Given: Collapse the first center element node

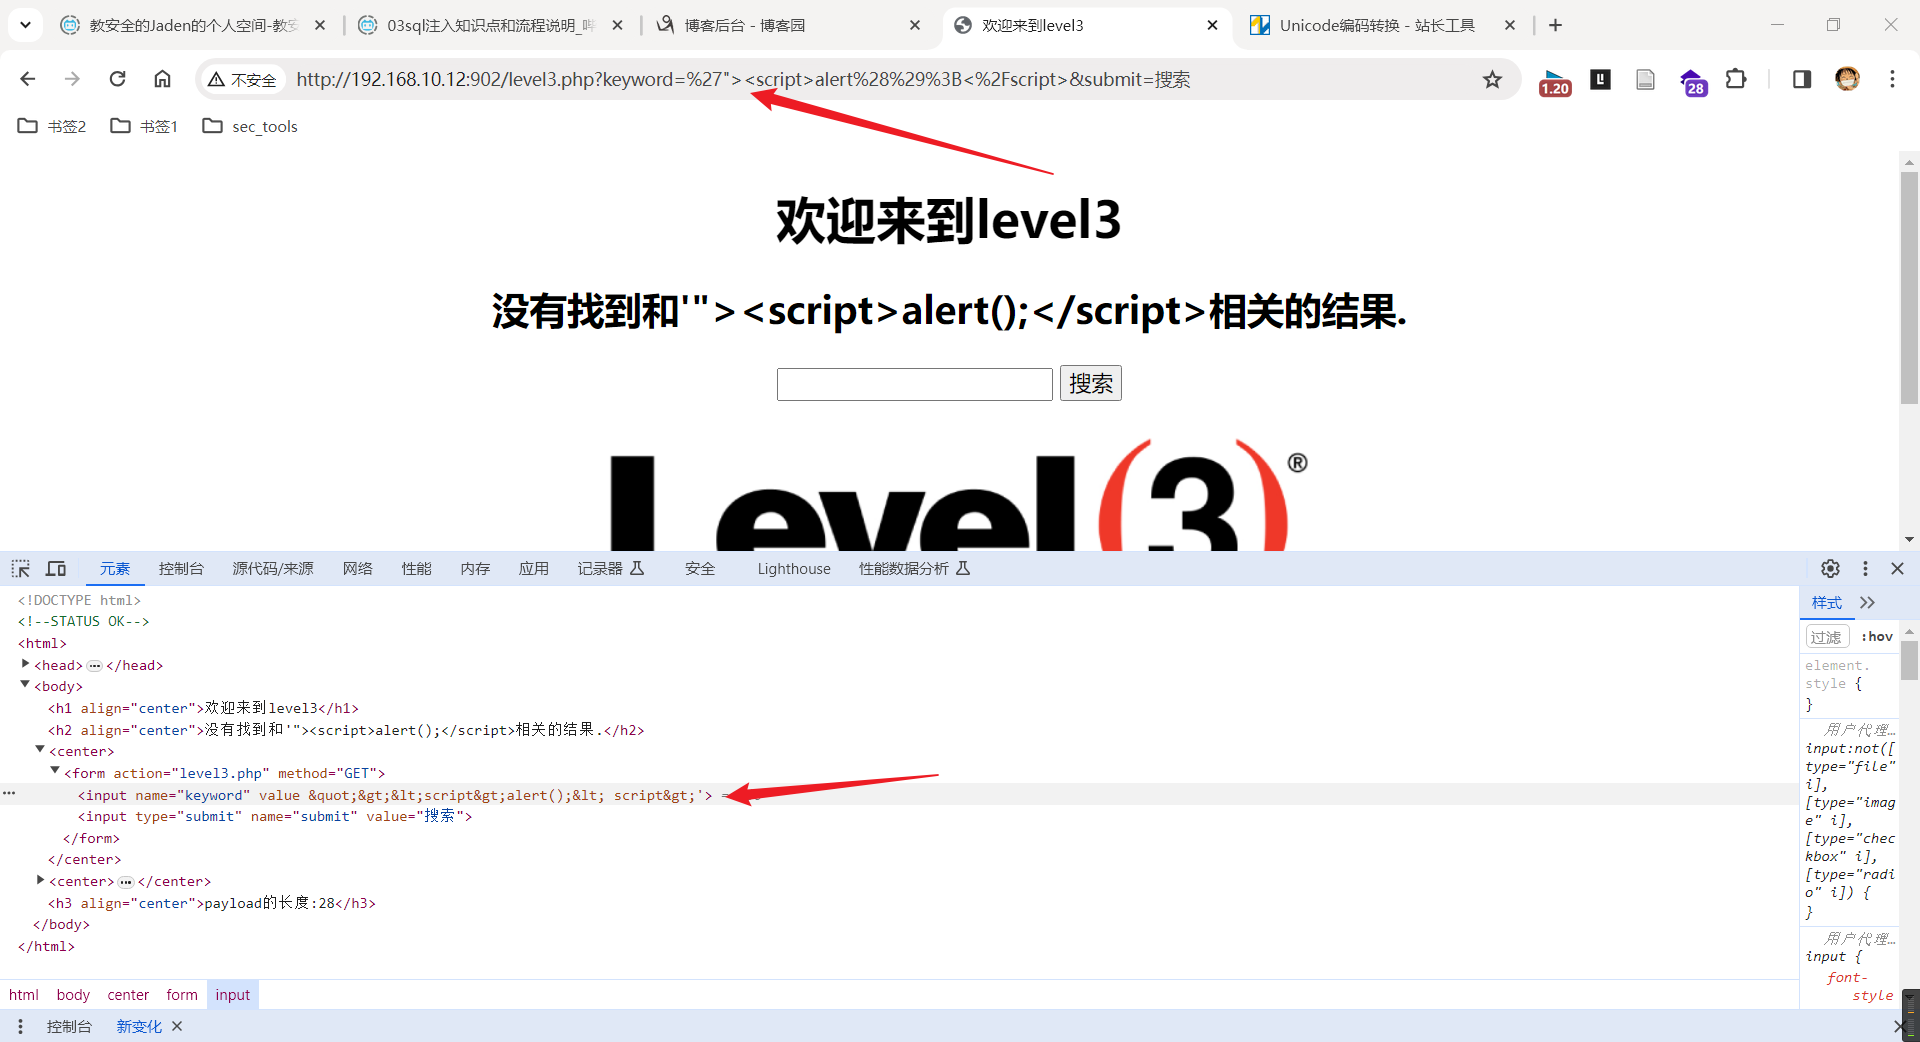Looking at the screenshot, I should (x=40, y=750).
